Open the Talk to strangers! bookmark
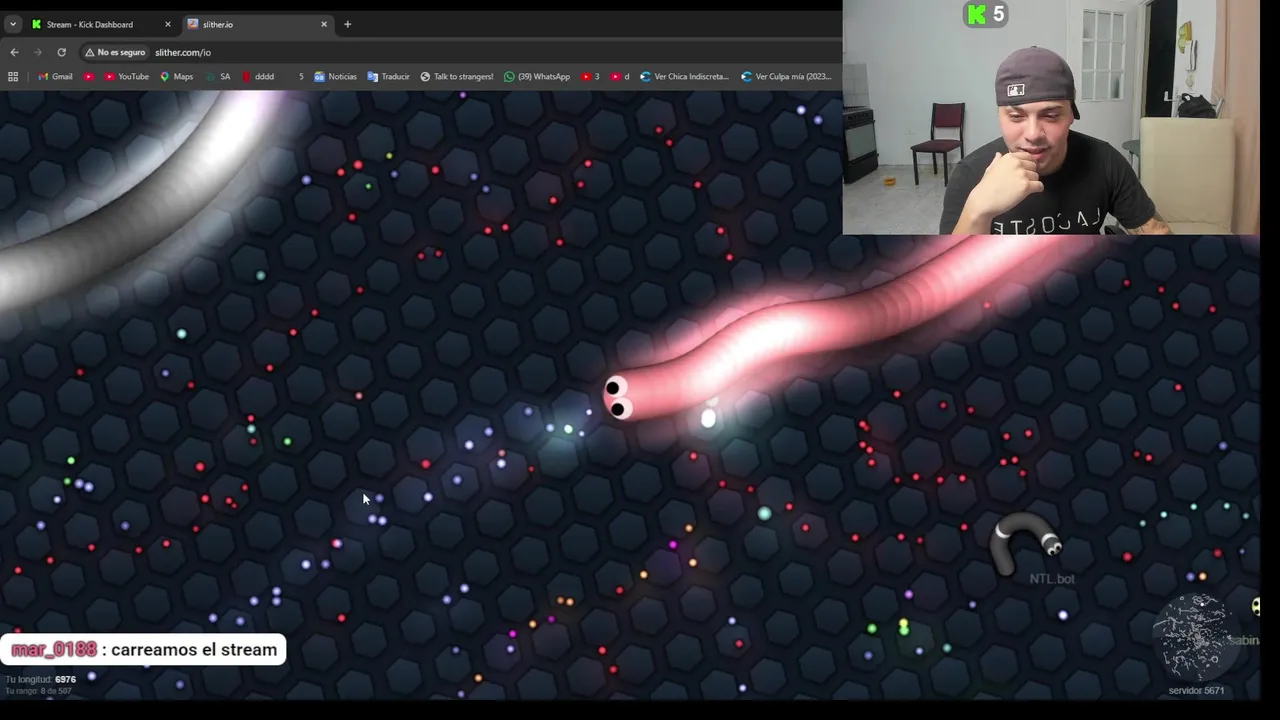 (x=456, y=76)
